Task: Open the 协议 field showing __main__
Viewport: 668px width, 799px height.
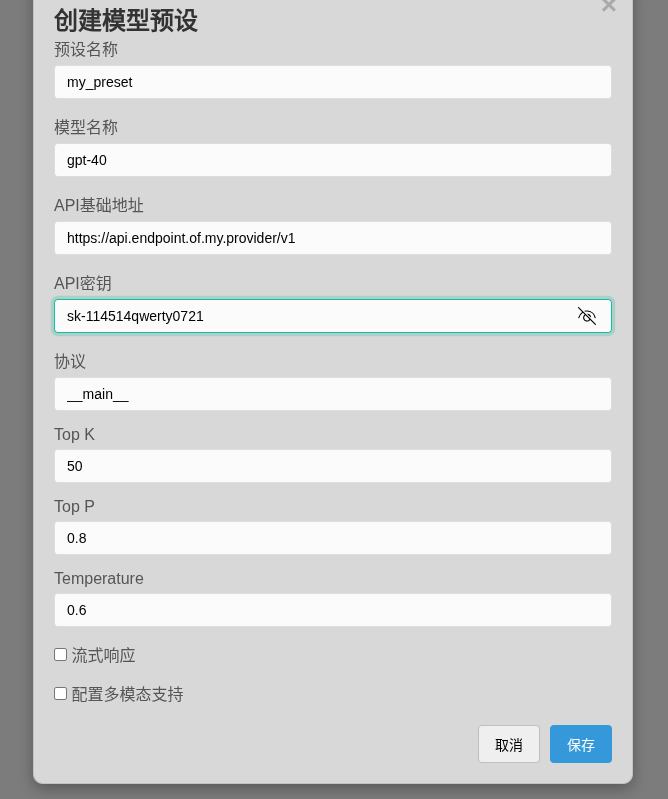Action: [x=332, y=394]
